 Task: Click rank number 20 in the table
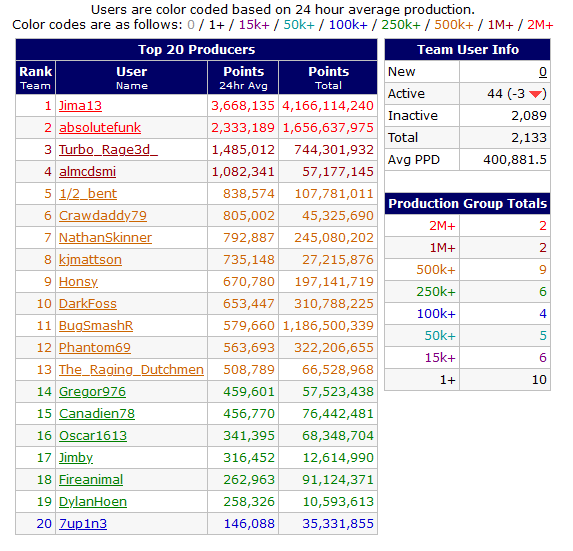pos(44,524)
